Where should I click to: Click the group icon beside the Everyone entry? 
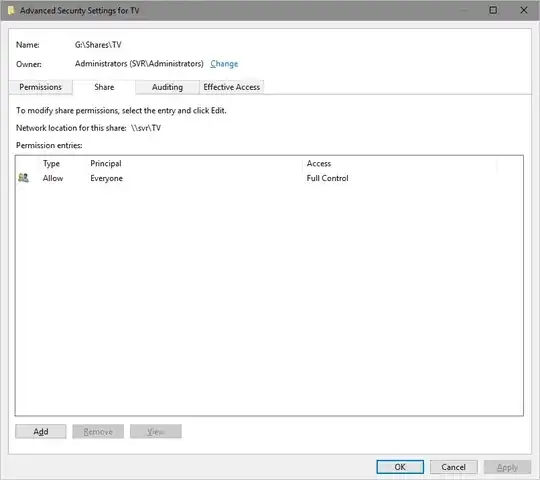23,178
